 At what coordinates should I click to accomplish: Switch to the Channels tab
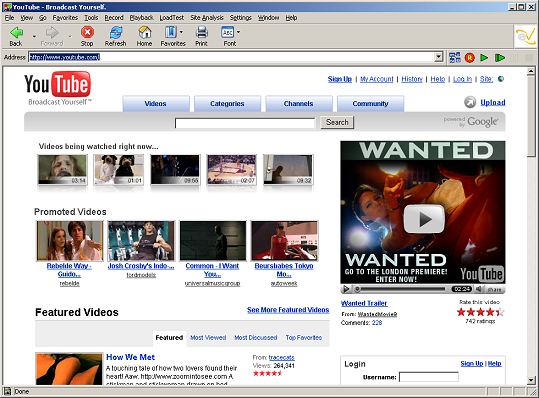299,104
